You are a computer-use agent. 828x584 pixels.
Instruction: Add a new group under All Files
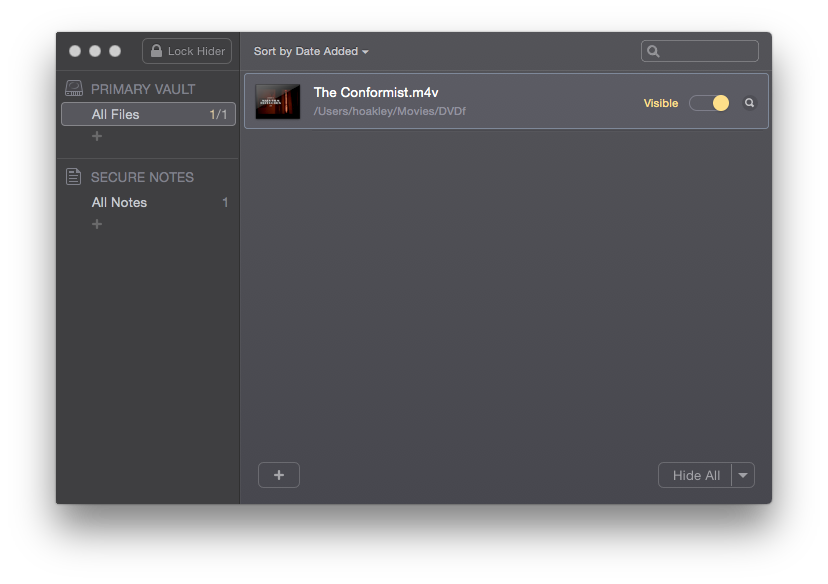tap(97, 136)
